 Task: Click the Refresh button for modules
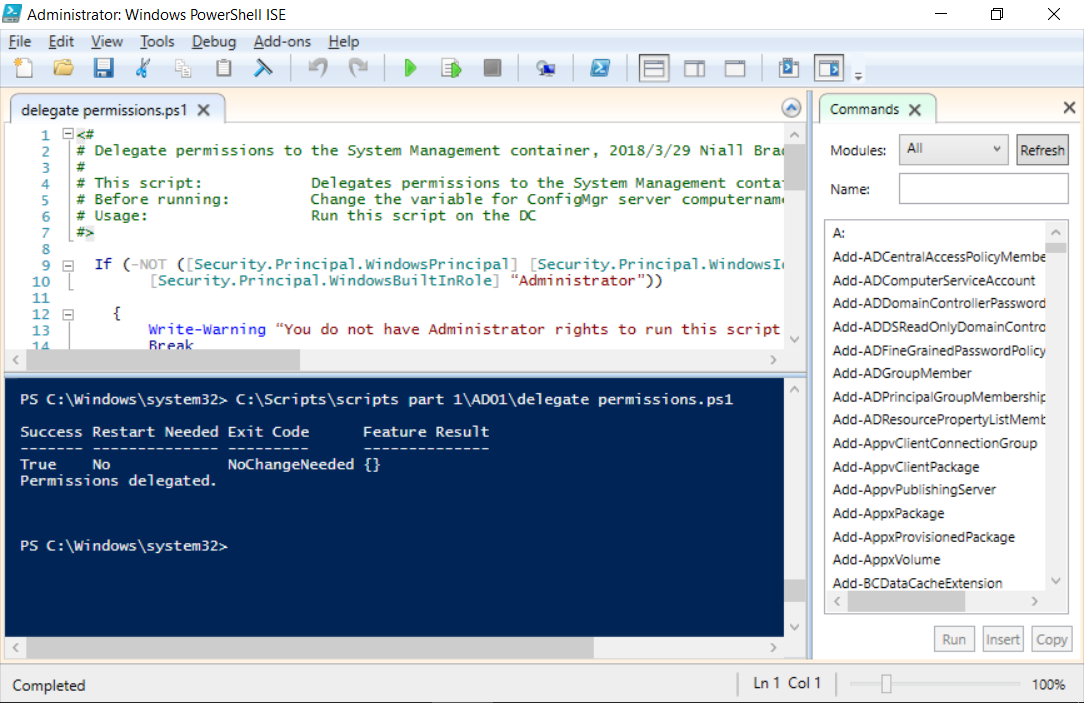pos(1043,150)
